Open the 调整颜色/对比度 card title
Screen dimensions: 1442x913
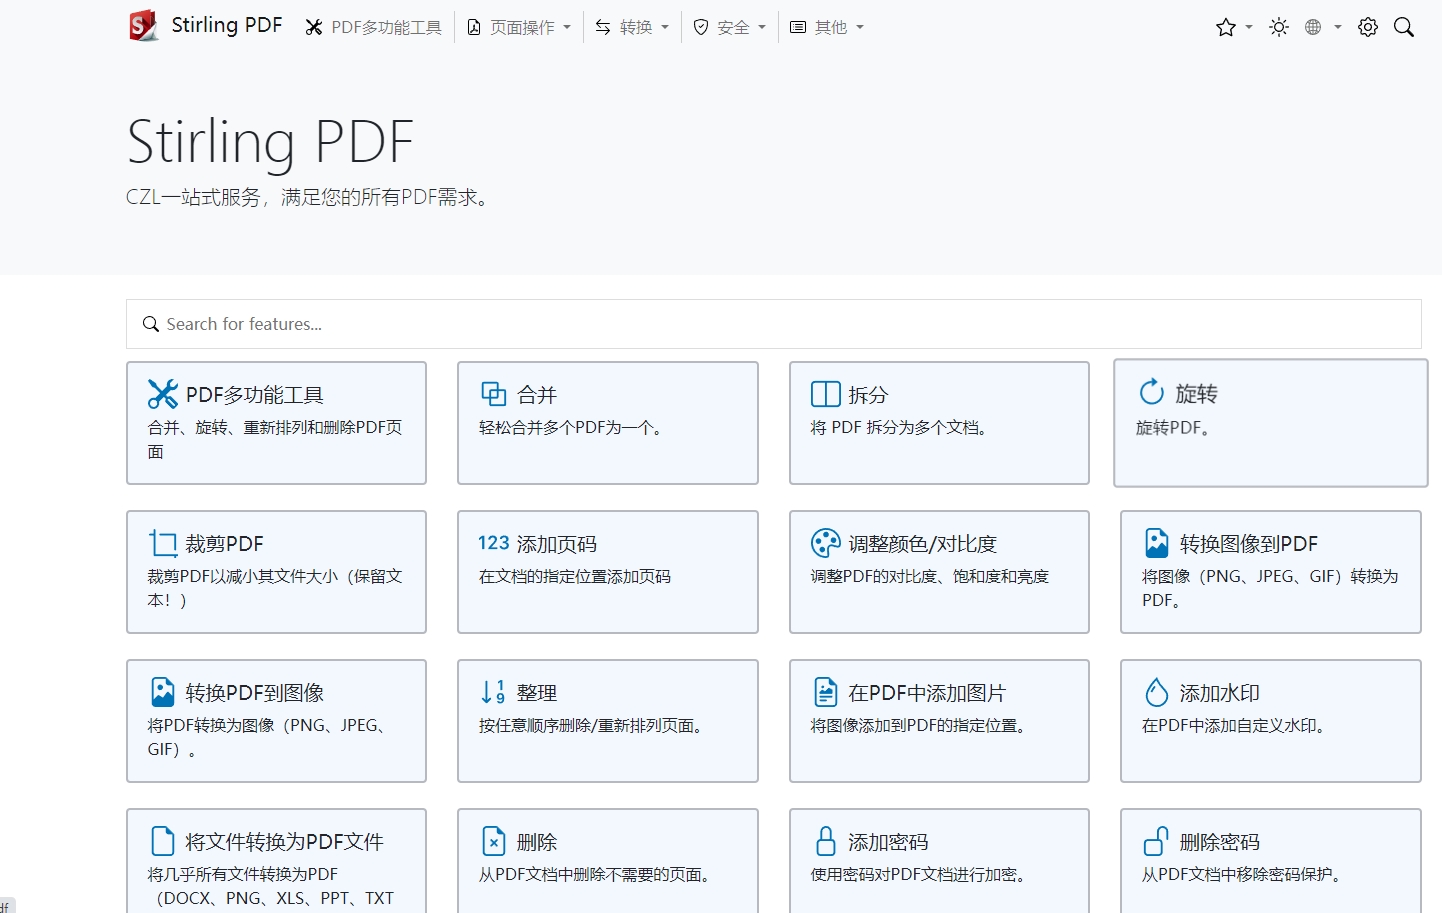pyautogui.click(x=923, y=544)
